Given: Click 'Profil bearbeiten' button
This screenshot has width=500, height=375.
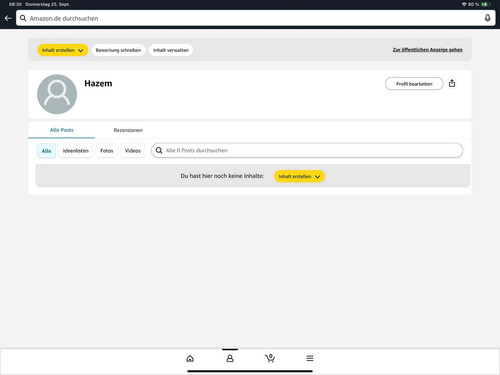Looking at the screenshot, I should tap(414, 84).
